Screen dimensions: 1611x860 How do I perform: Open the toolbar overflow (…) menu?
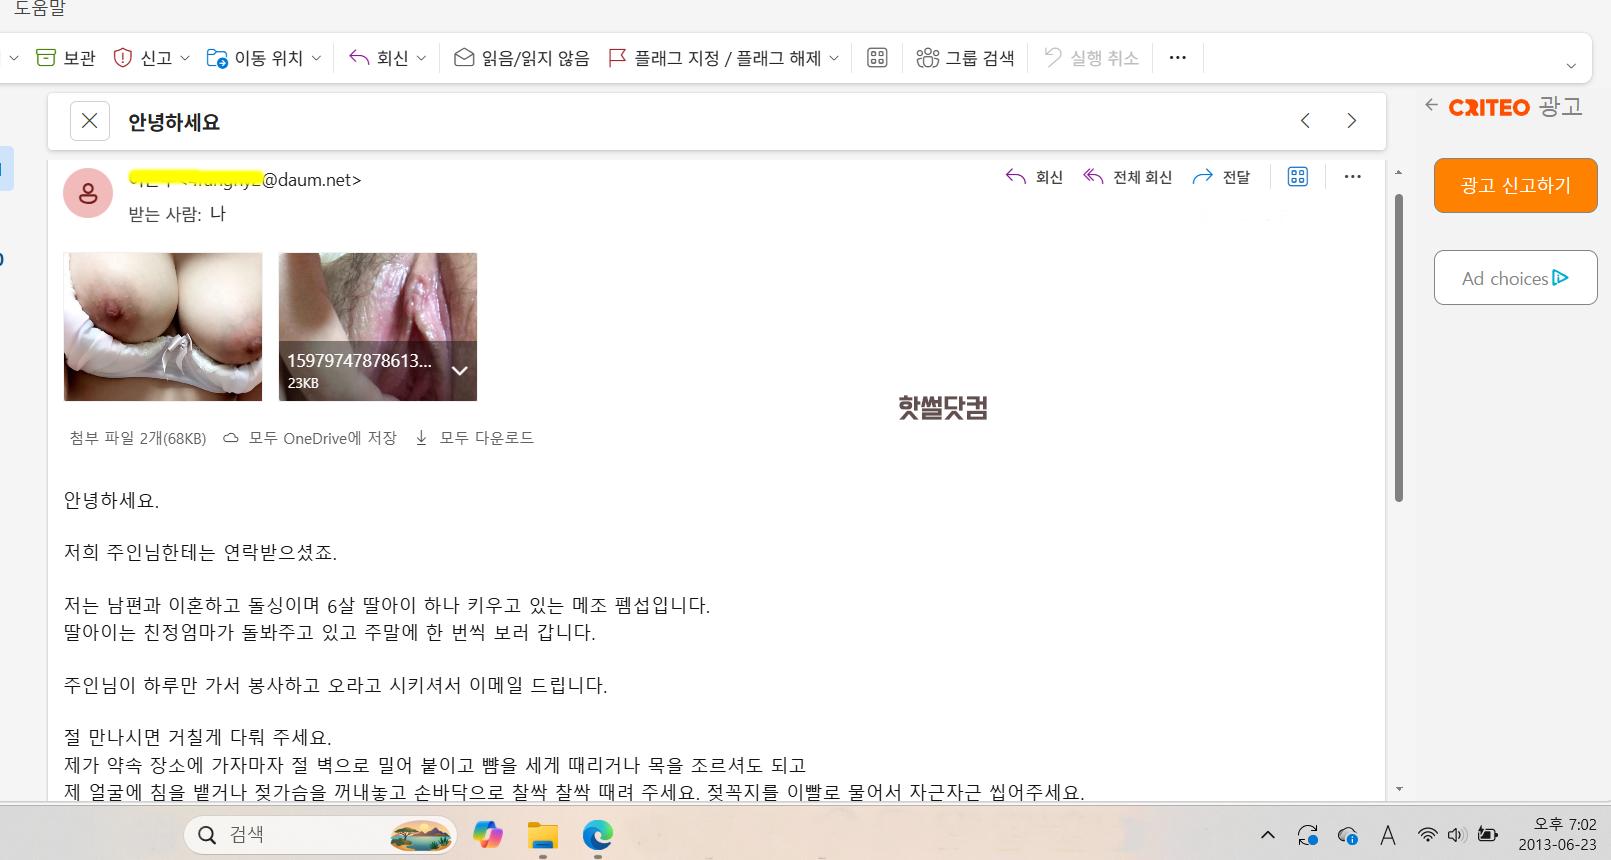[x=1177, y=58]
